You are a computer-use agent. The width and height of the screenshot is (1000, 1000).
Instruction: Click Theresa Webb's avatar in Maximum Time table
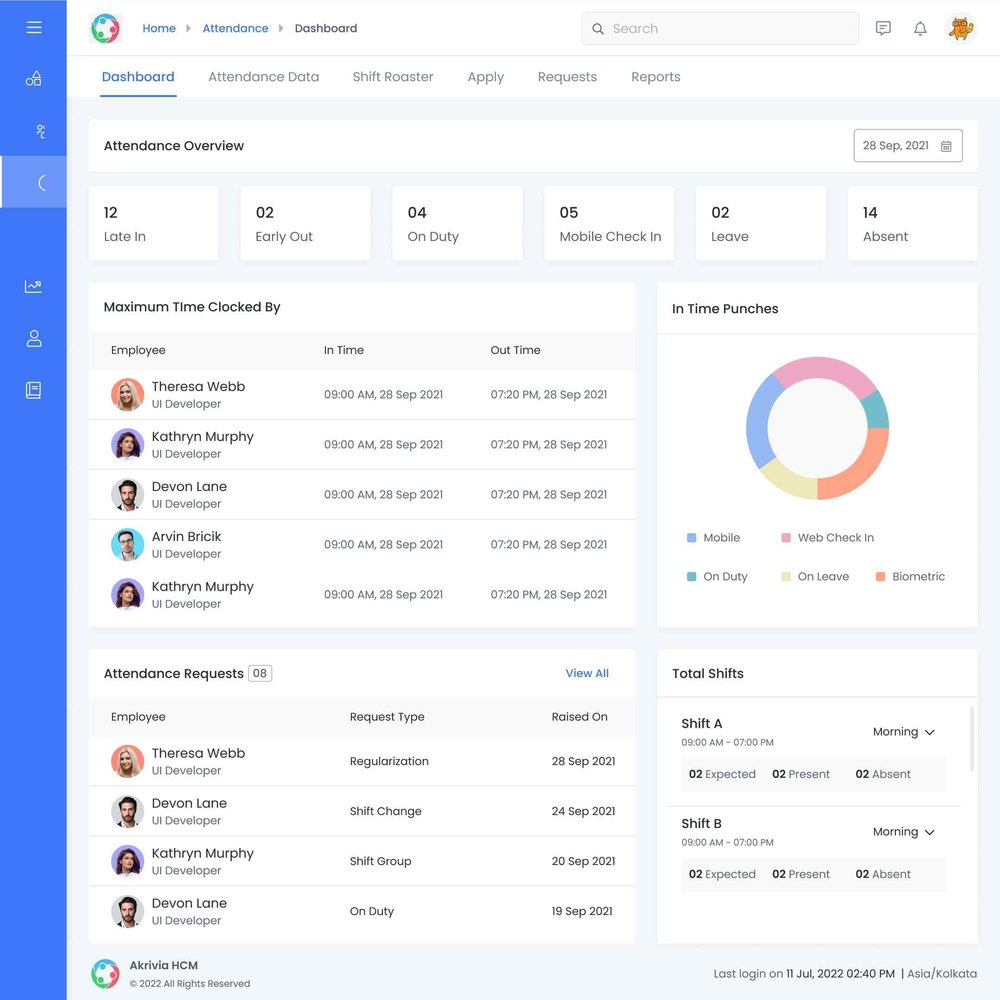tap(128, 395)
